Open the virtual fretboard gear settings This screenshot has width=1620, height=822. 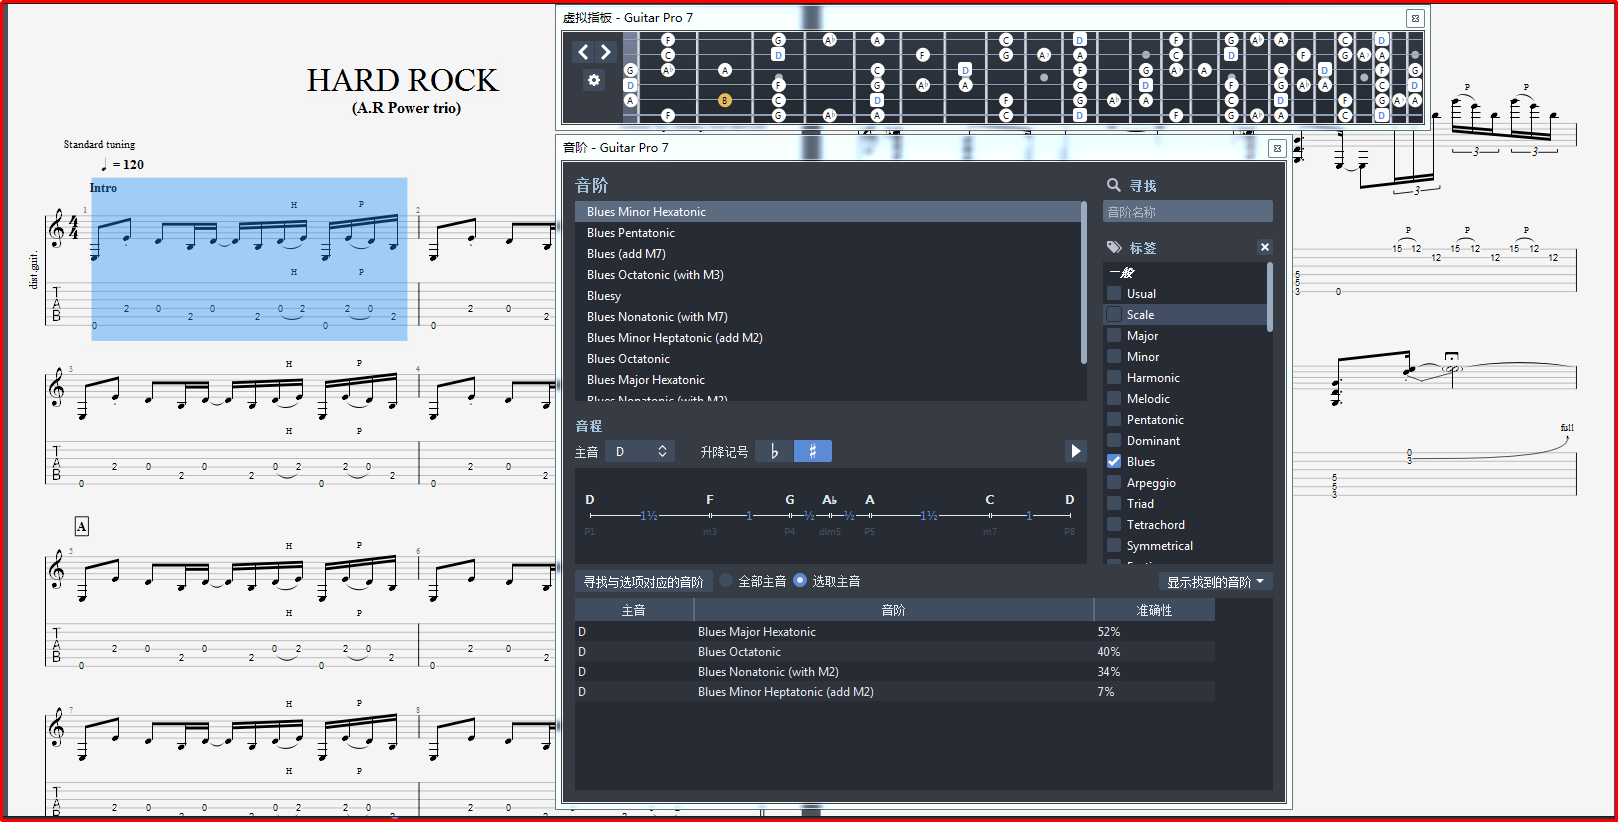pyautogui.click(x=594, y=80)
